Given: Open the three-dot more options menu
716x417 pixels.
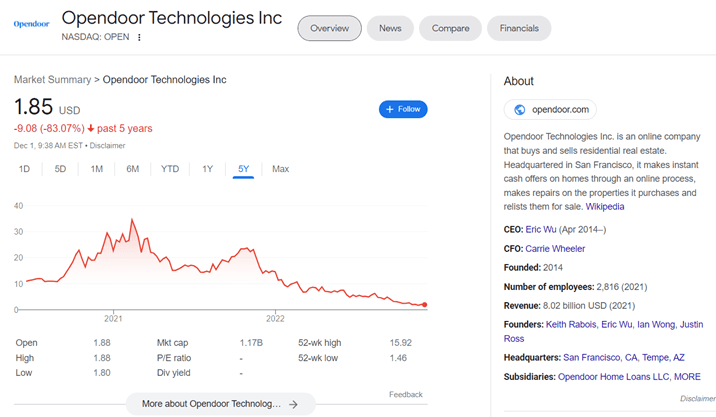Looking at the screenshot, I should pyautogui.click(x=140, y=38).
